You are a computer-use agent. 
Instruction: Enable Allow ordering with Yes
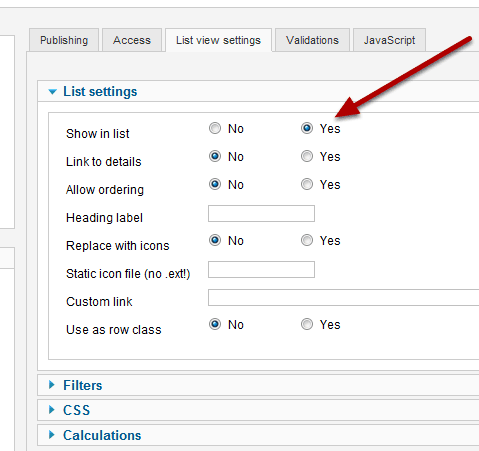(307, 184)
